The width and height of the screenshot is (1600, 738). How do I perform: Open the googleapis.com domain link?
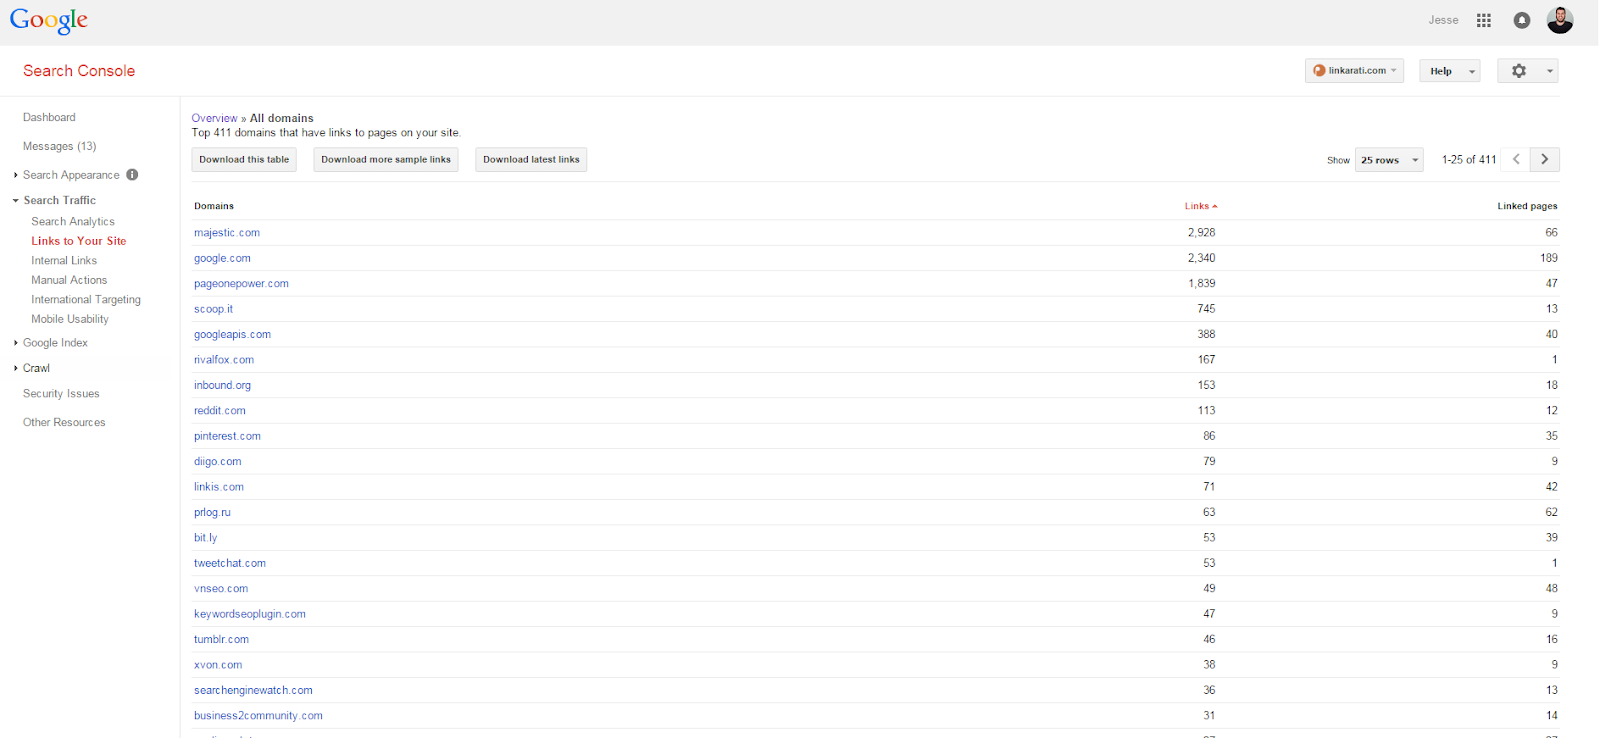pyautogui.click(x=232, y=335)
